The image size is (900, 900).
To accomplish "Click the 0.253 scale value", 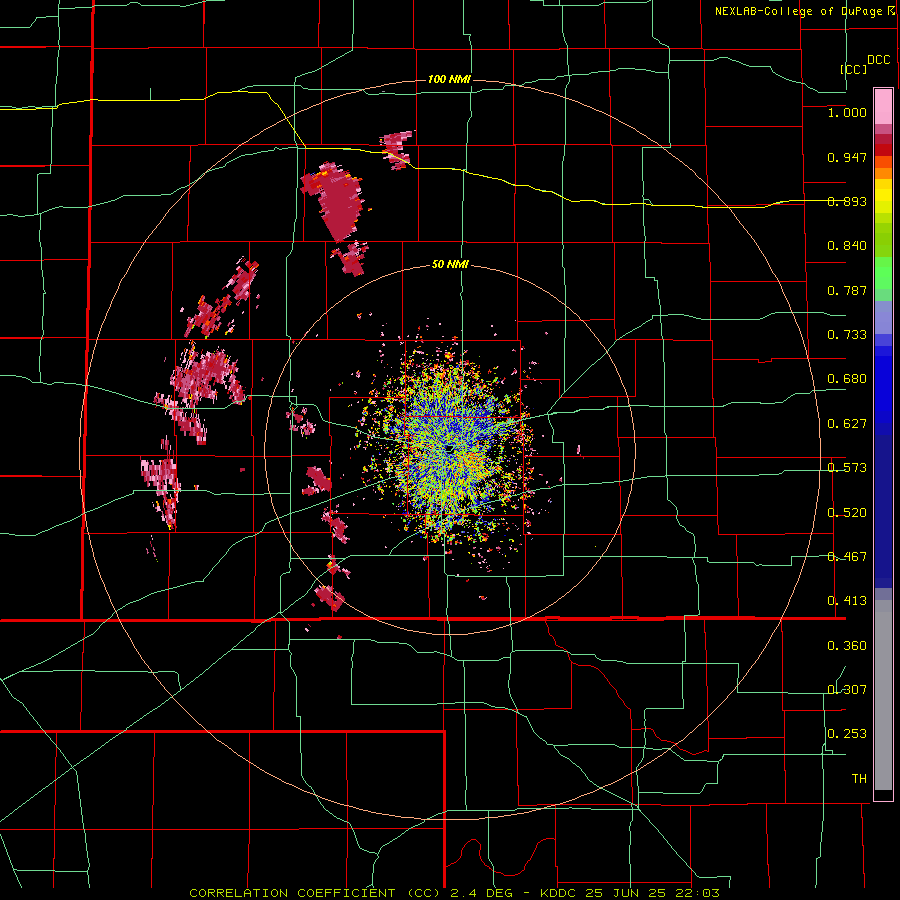I will (847, 734).
